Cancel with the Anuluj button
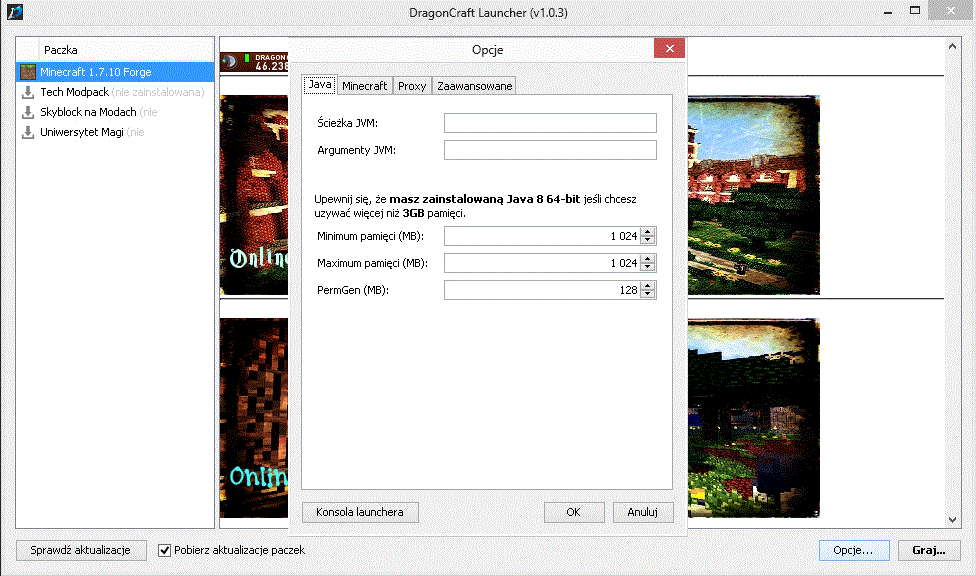Viewport: 976px width, 576px height. [642, 512]
